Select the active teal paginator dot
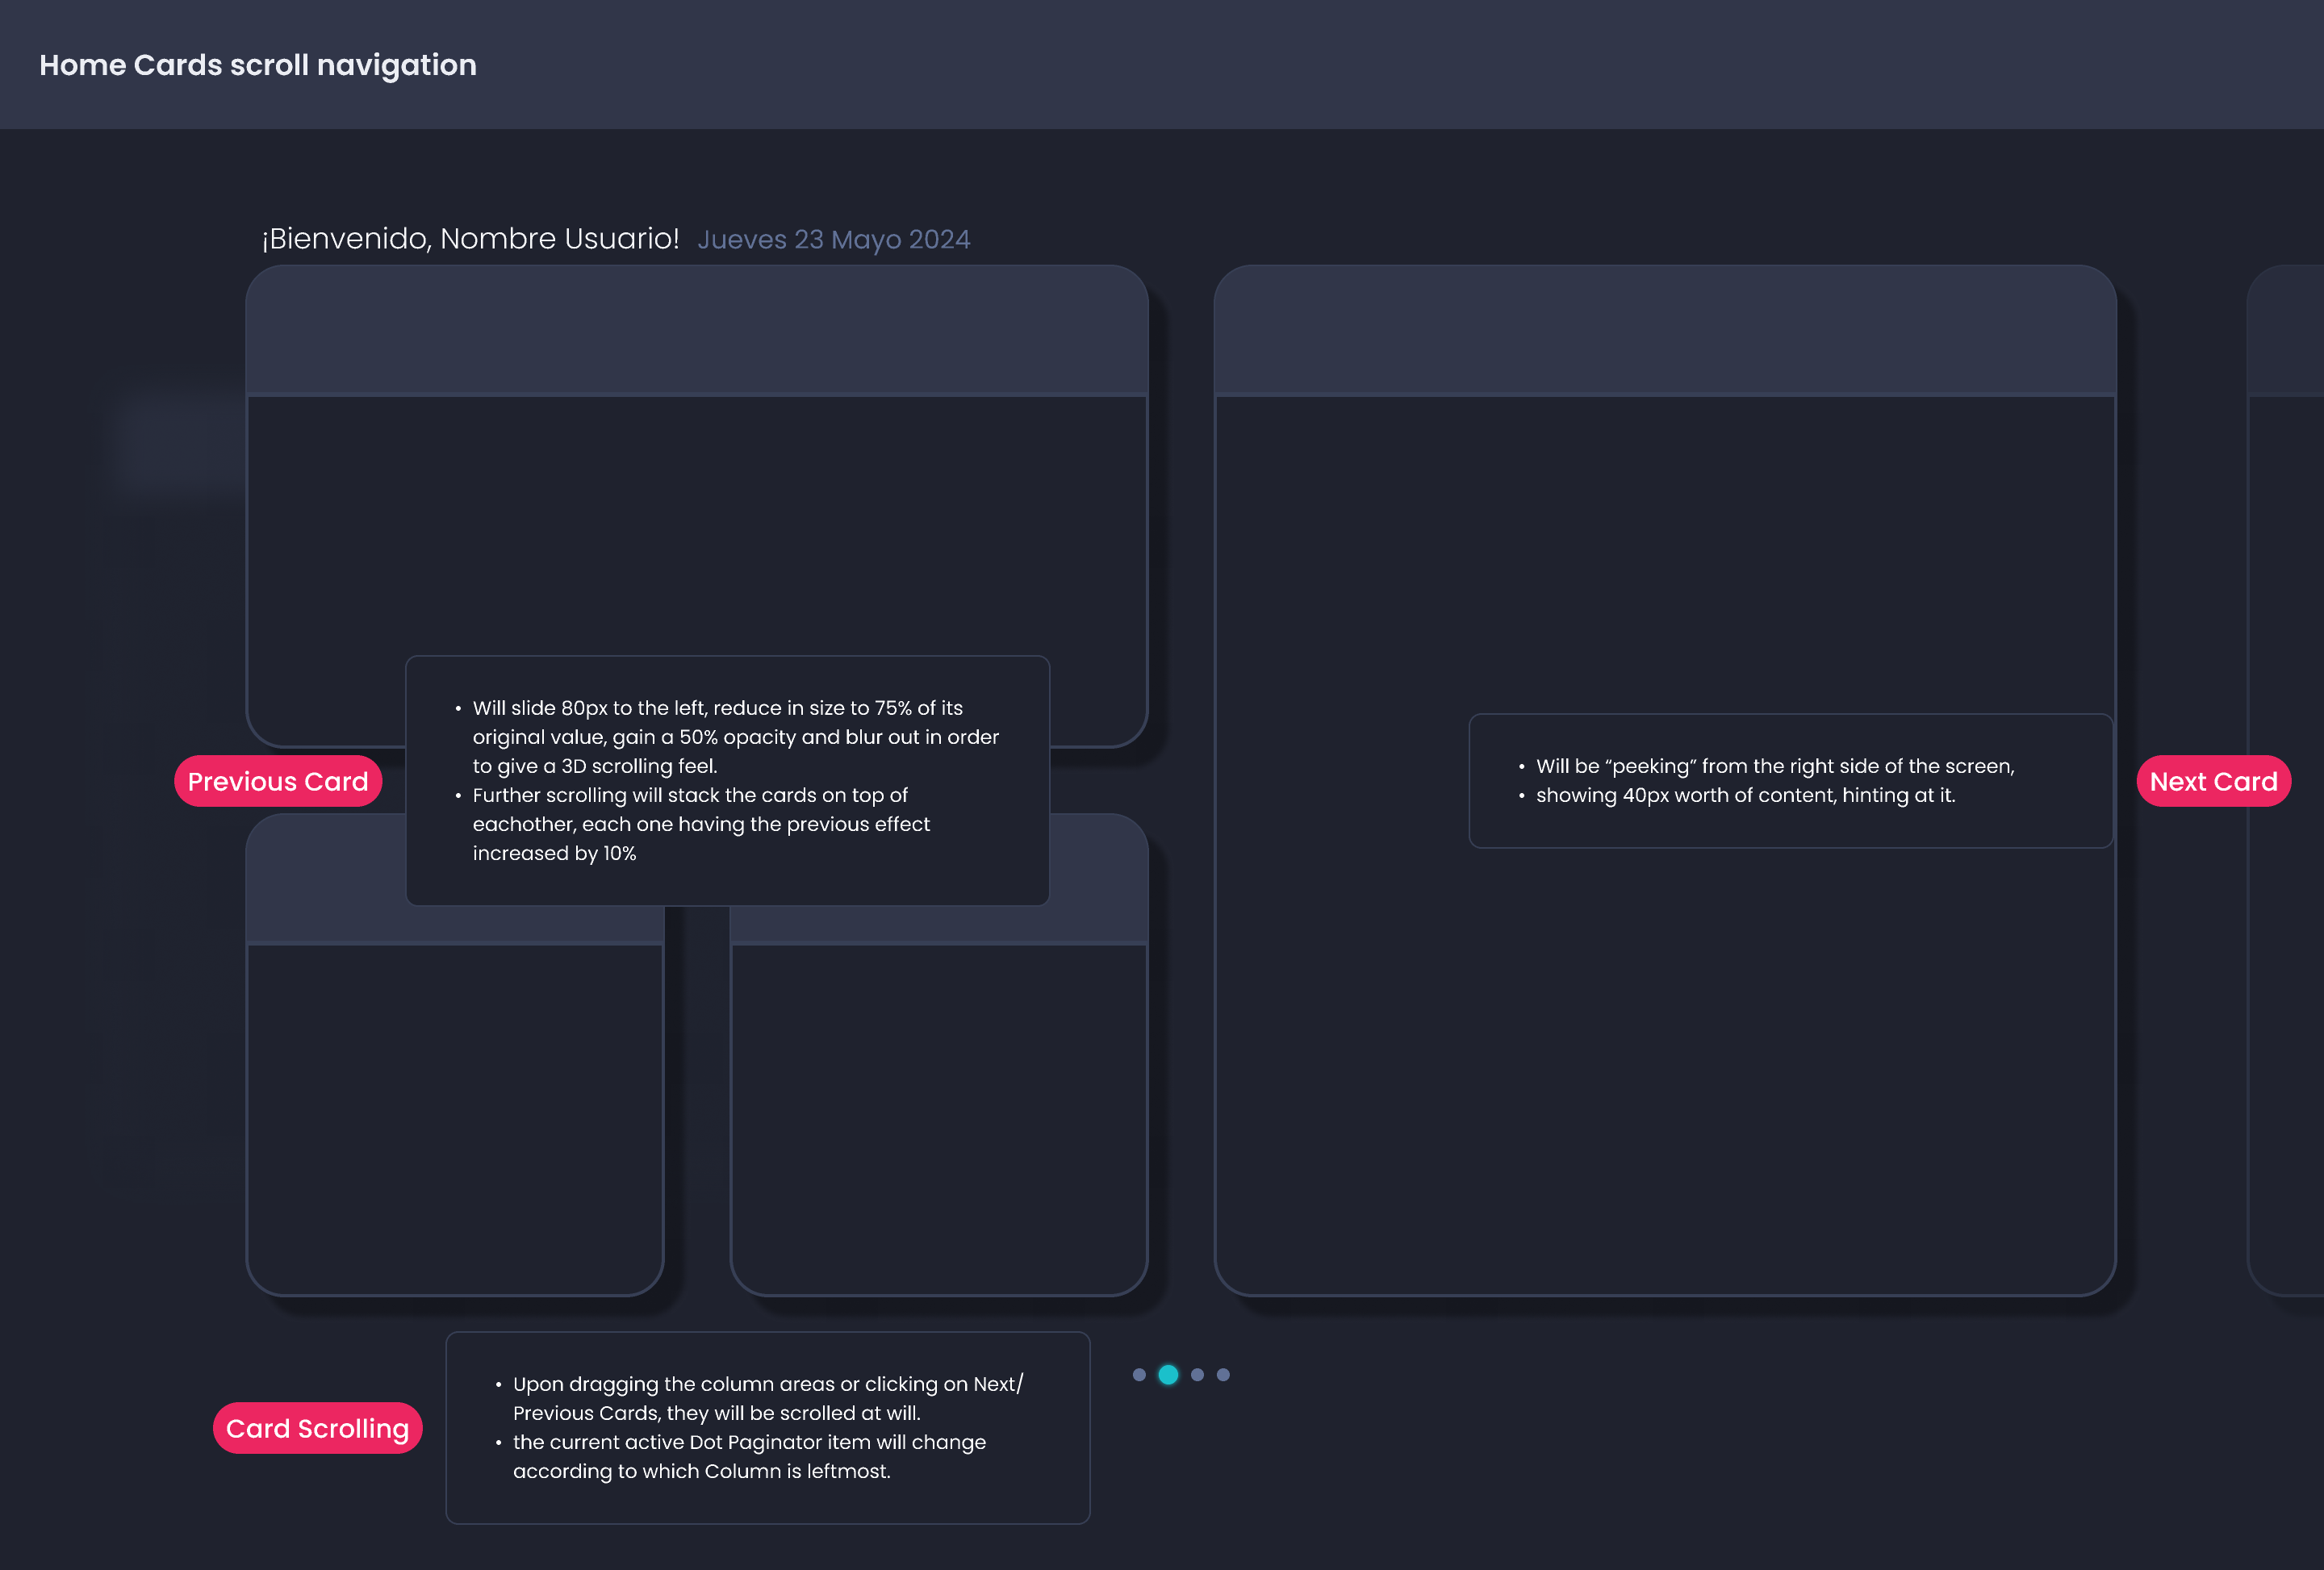Viewport: 2324px width, 1570px height. coord(1168,1375)
